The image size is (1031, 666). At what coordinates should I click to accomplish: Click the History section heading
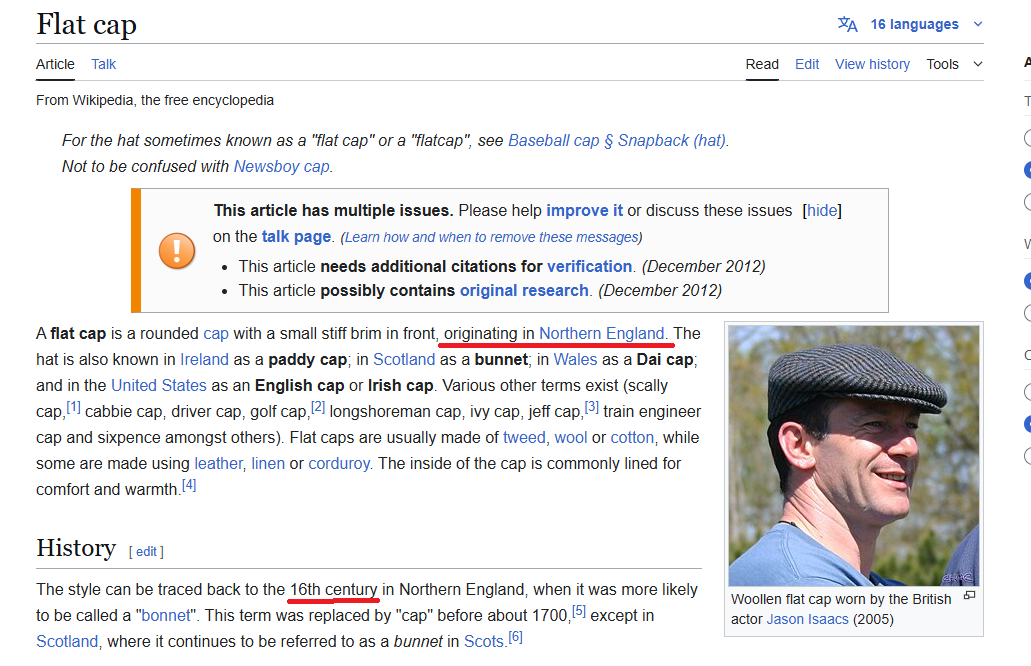[76, 548]
